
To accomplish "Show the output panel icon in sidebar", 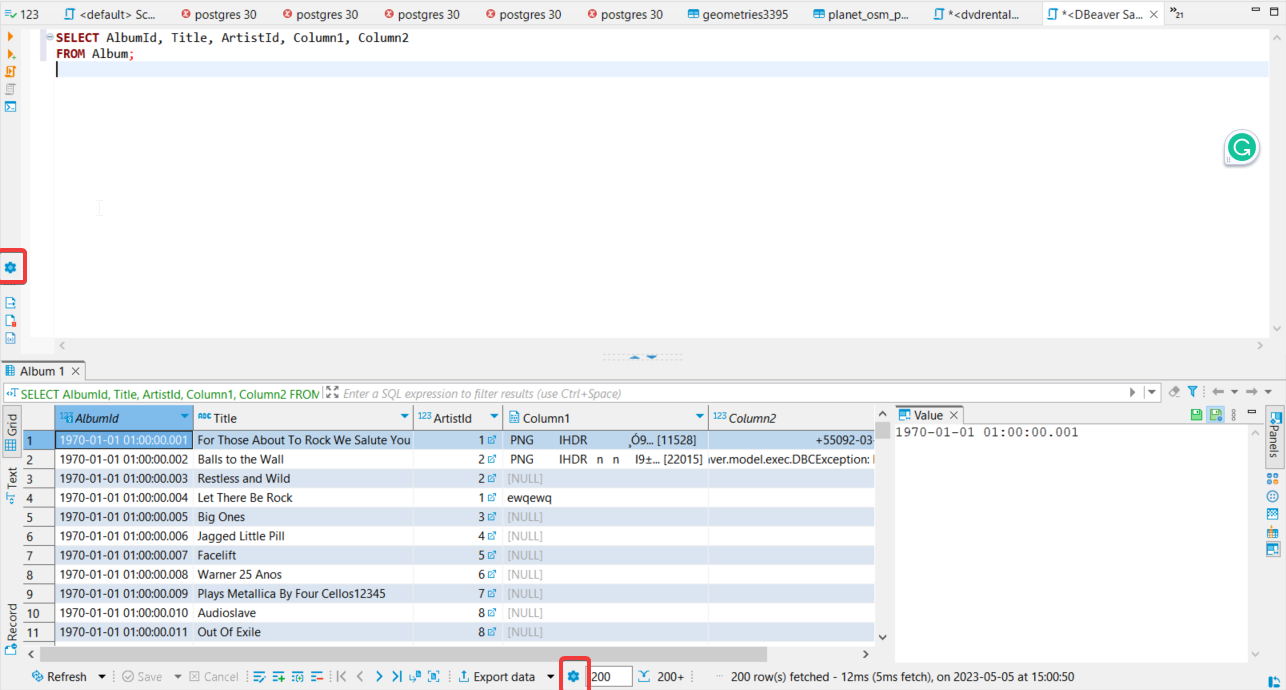I will 11,302.
